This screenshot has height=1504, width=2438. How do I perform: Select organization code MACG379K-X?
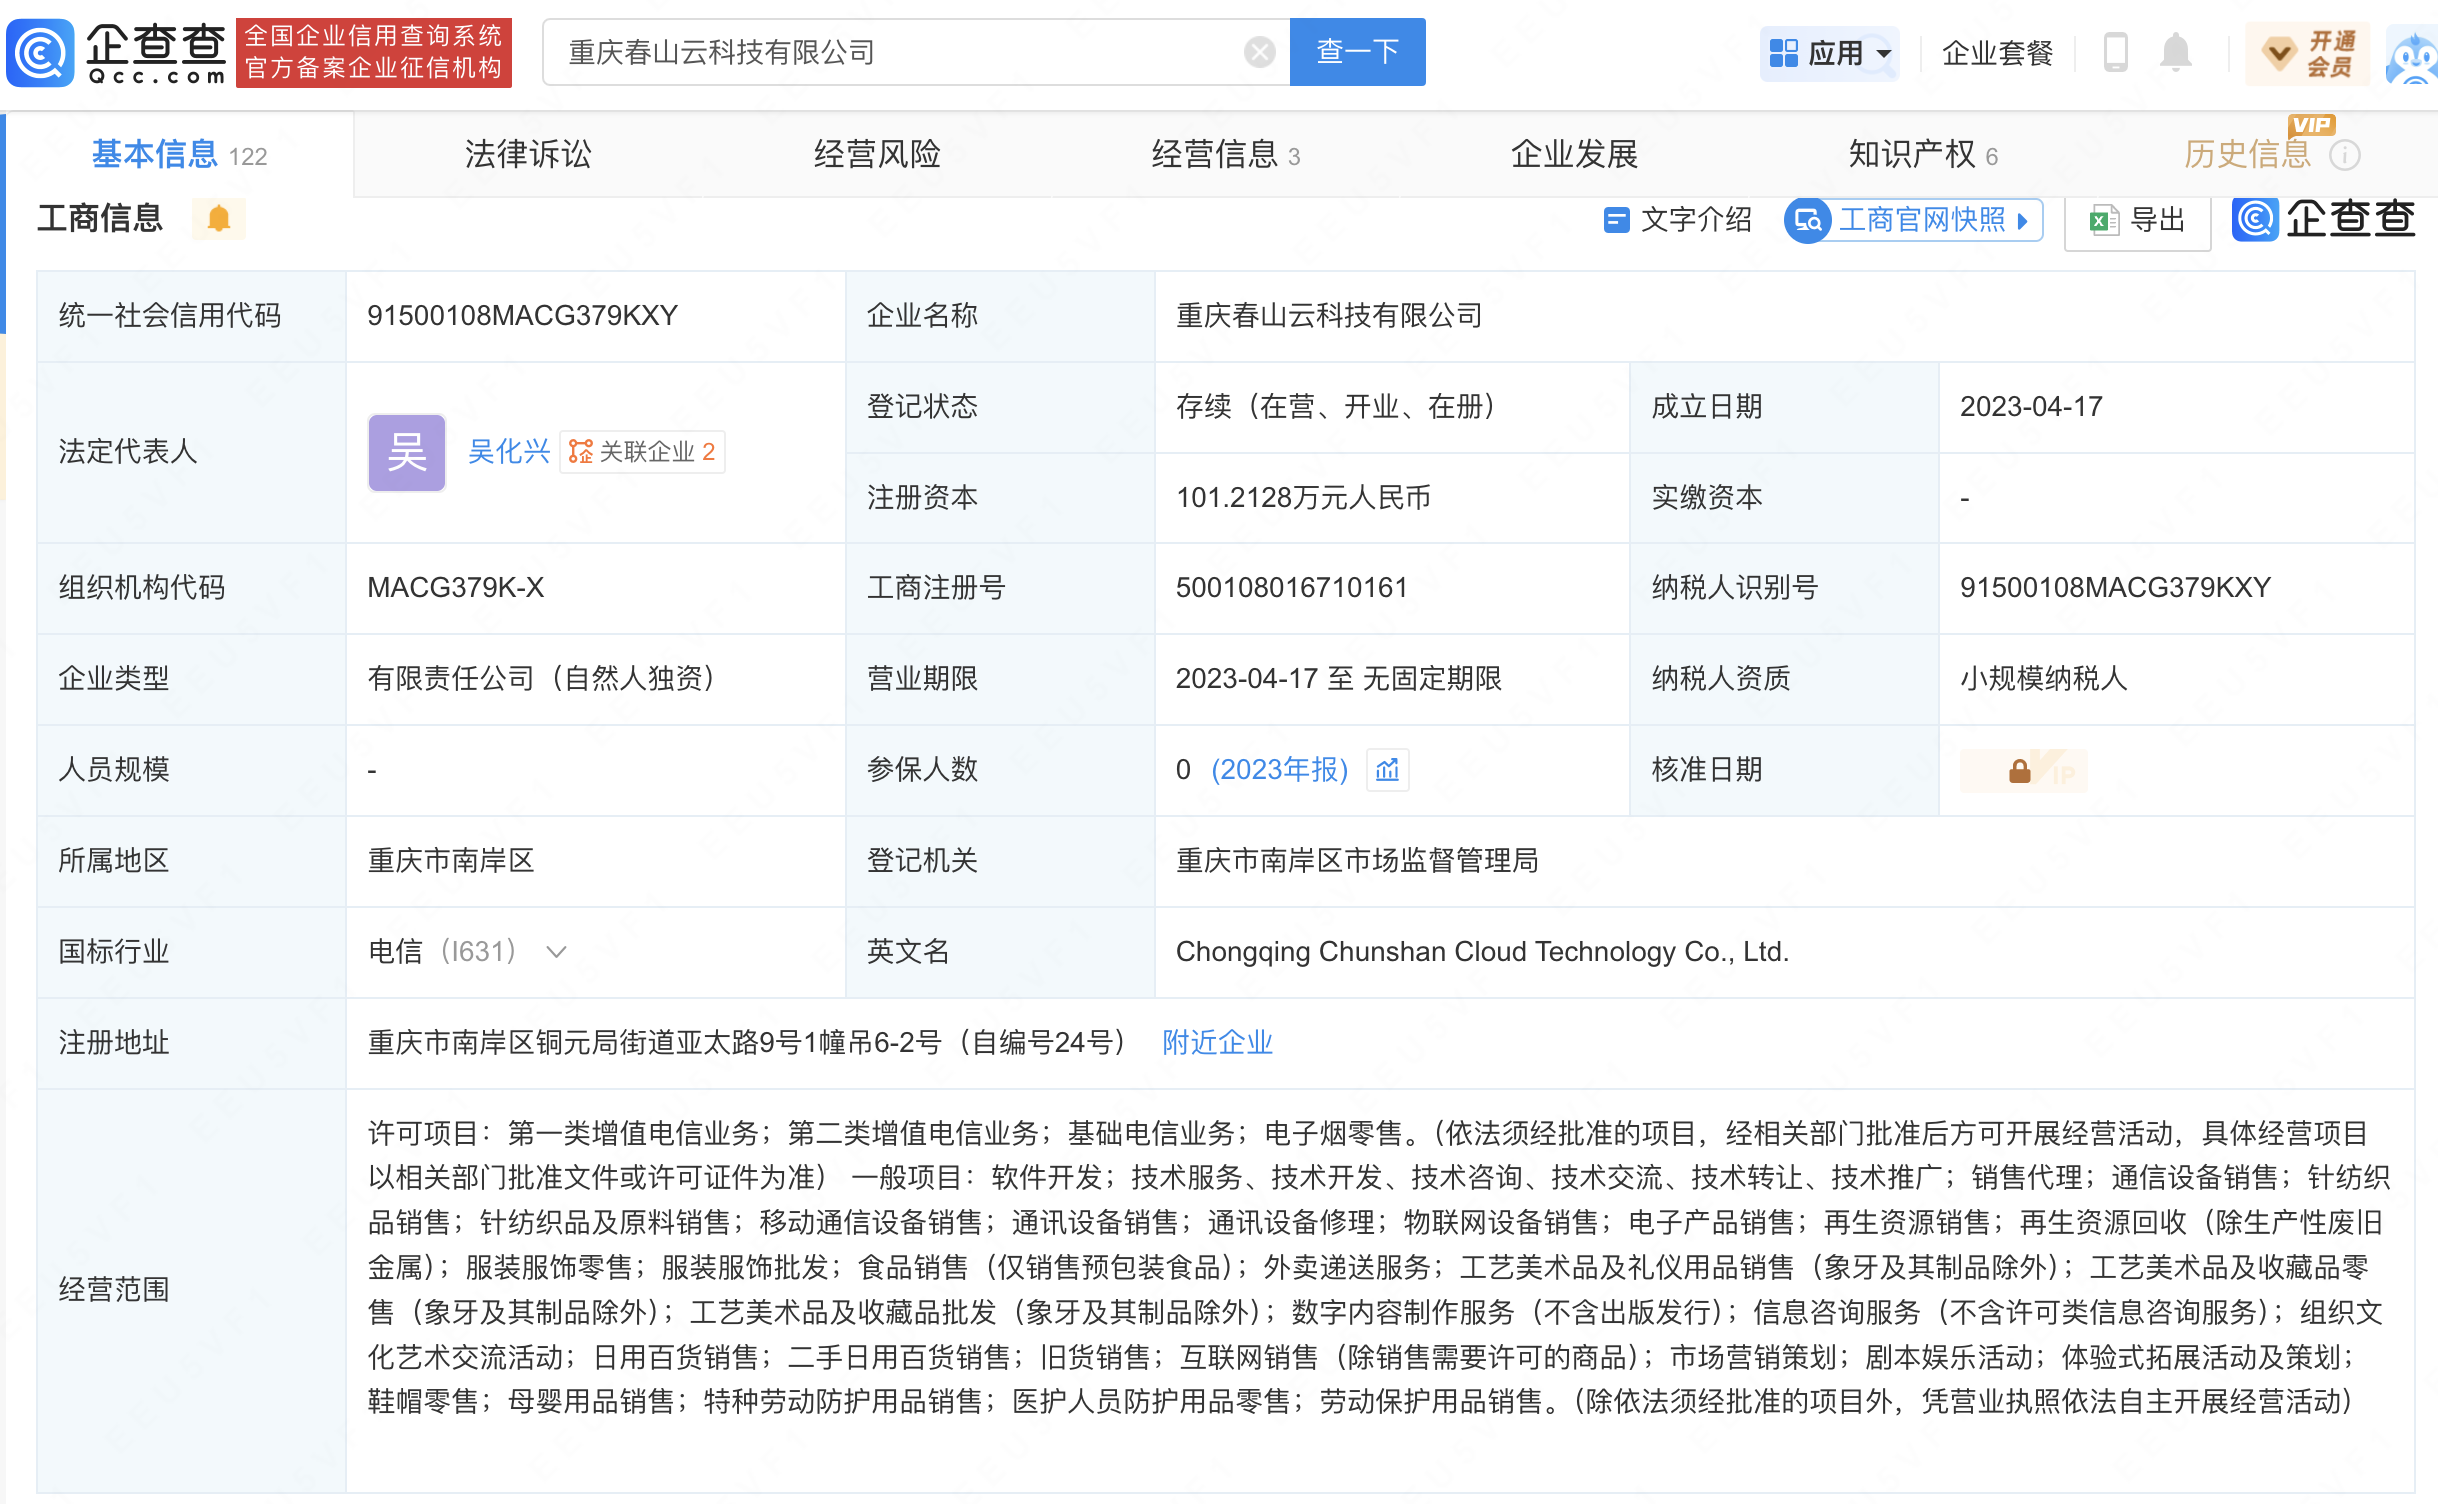pyautogui.click(x=455, y=588)
